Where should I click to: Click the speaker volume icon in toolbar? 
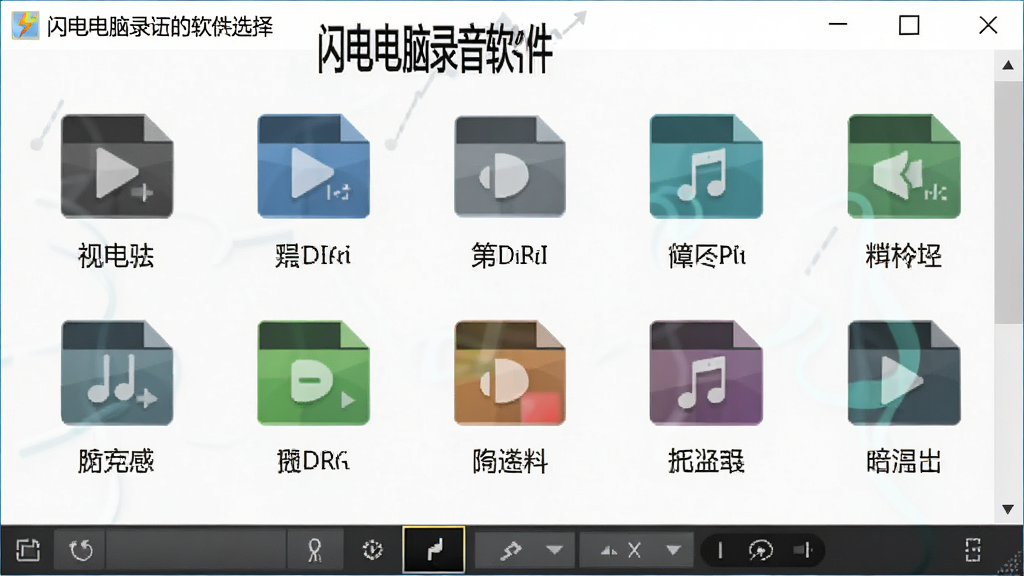[803, 551]
